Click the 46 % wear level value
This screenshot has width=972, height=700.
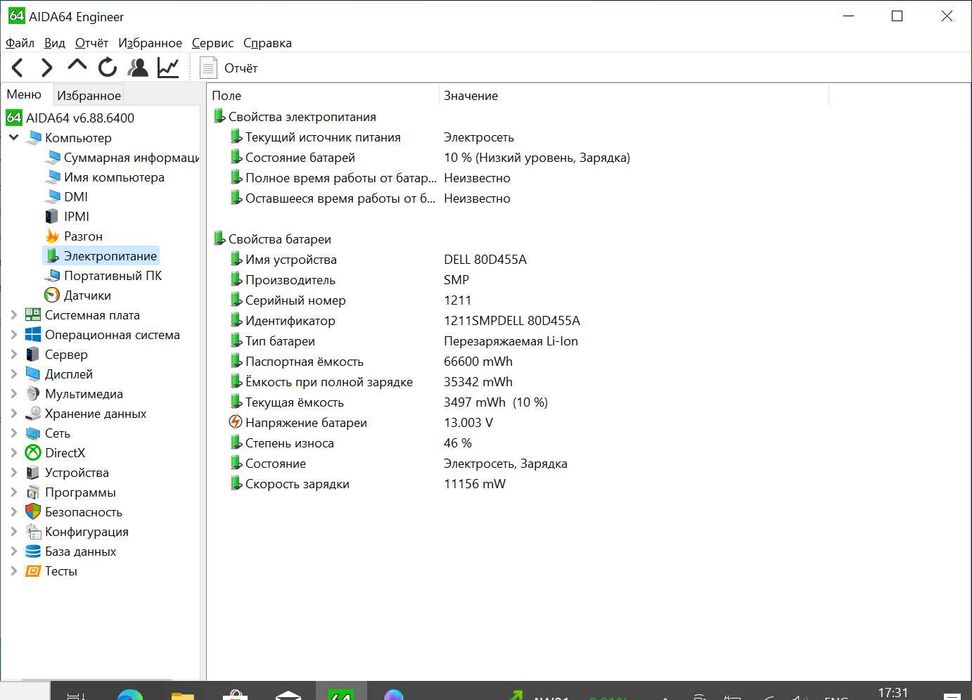457,443
